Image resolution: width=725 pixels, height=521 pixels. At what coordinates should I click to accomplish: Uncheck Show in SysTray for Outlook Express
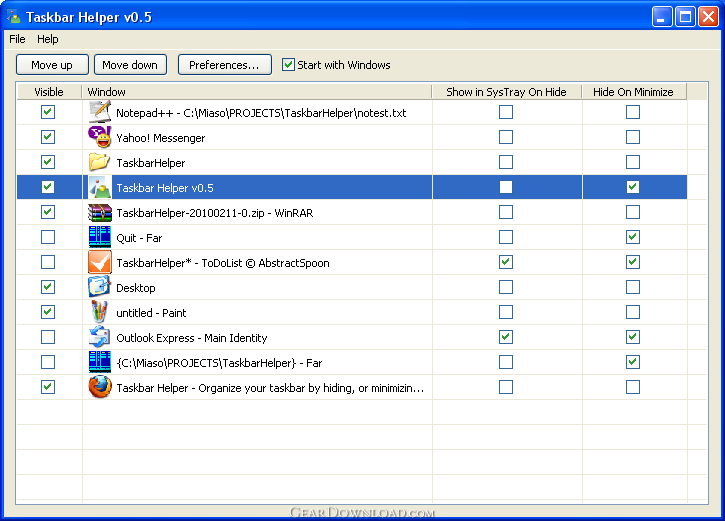coord(506,337)
